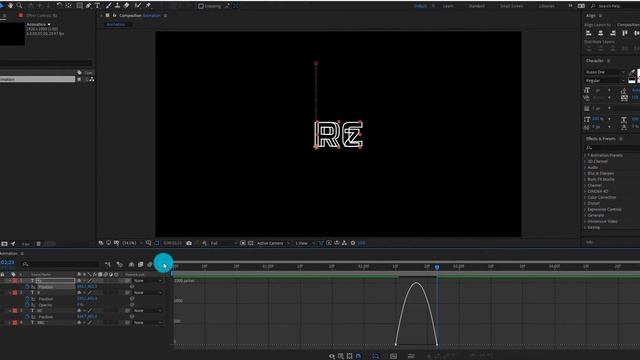Pick font color with Character eyedropper
Screen dimensions: 640x360
632,72
